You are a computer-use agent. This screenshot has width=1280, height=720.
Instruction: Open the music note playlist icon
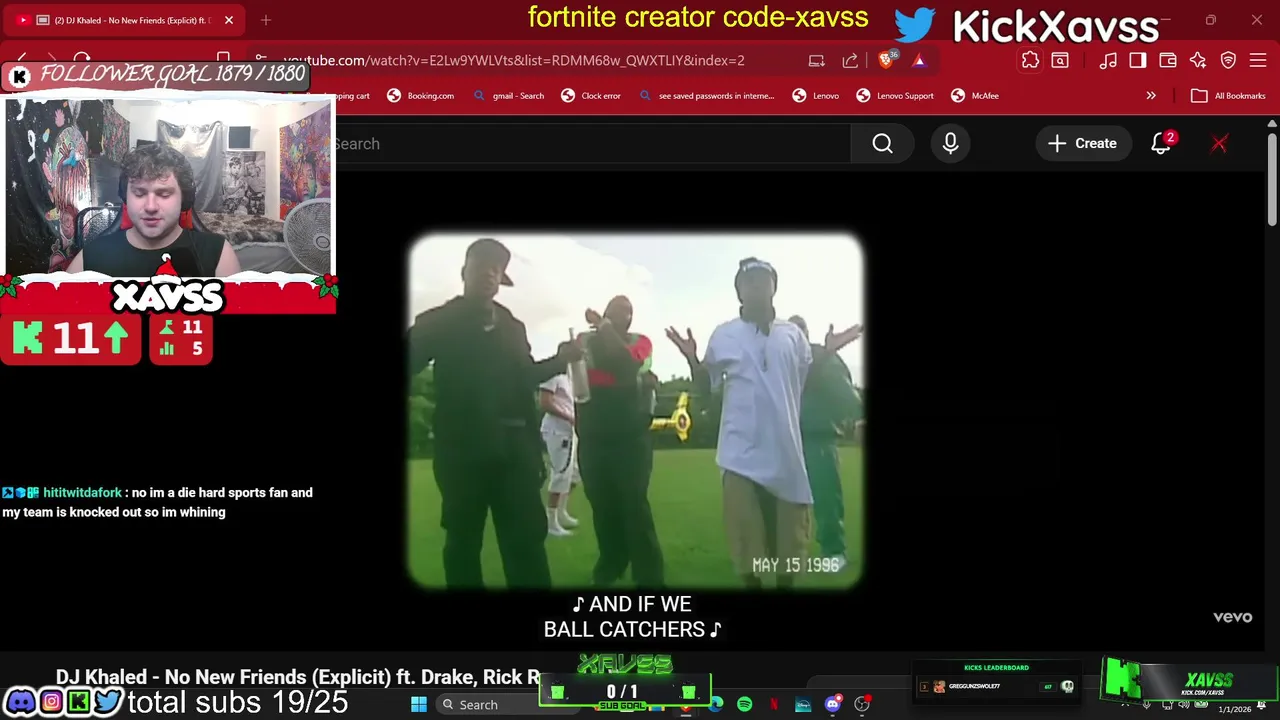1108,60
